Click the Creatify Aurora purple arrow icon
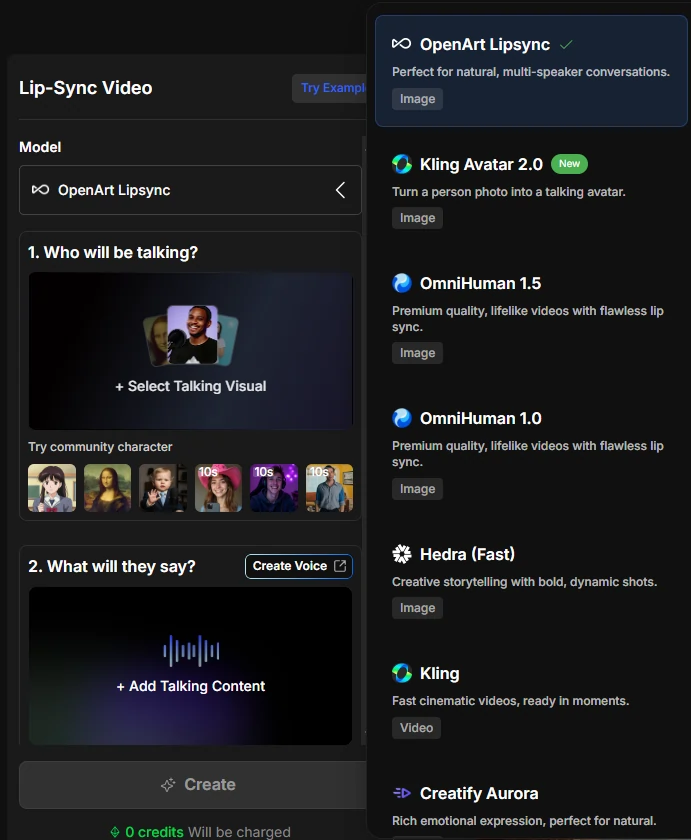The width and height of the screenshot is (691, 840). coord(402,793)
